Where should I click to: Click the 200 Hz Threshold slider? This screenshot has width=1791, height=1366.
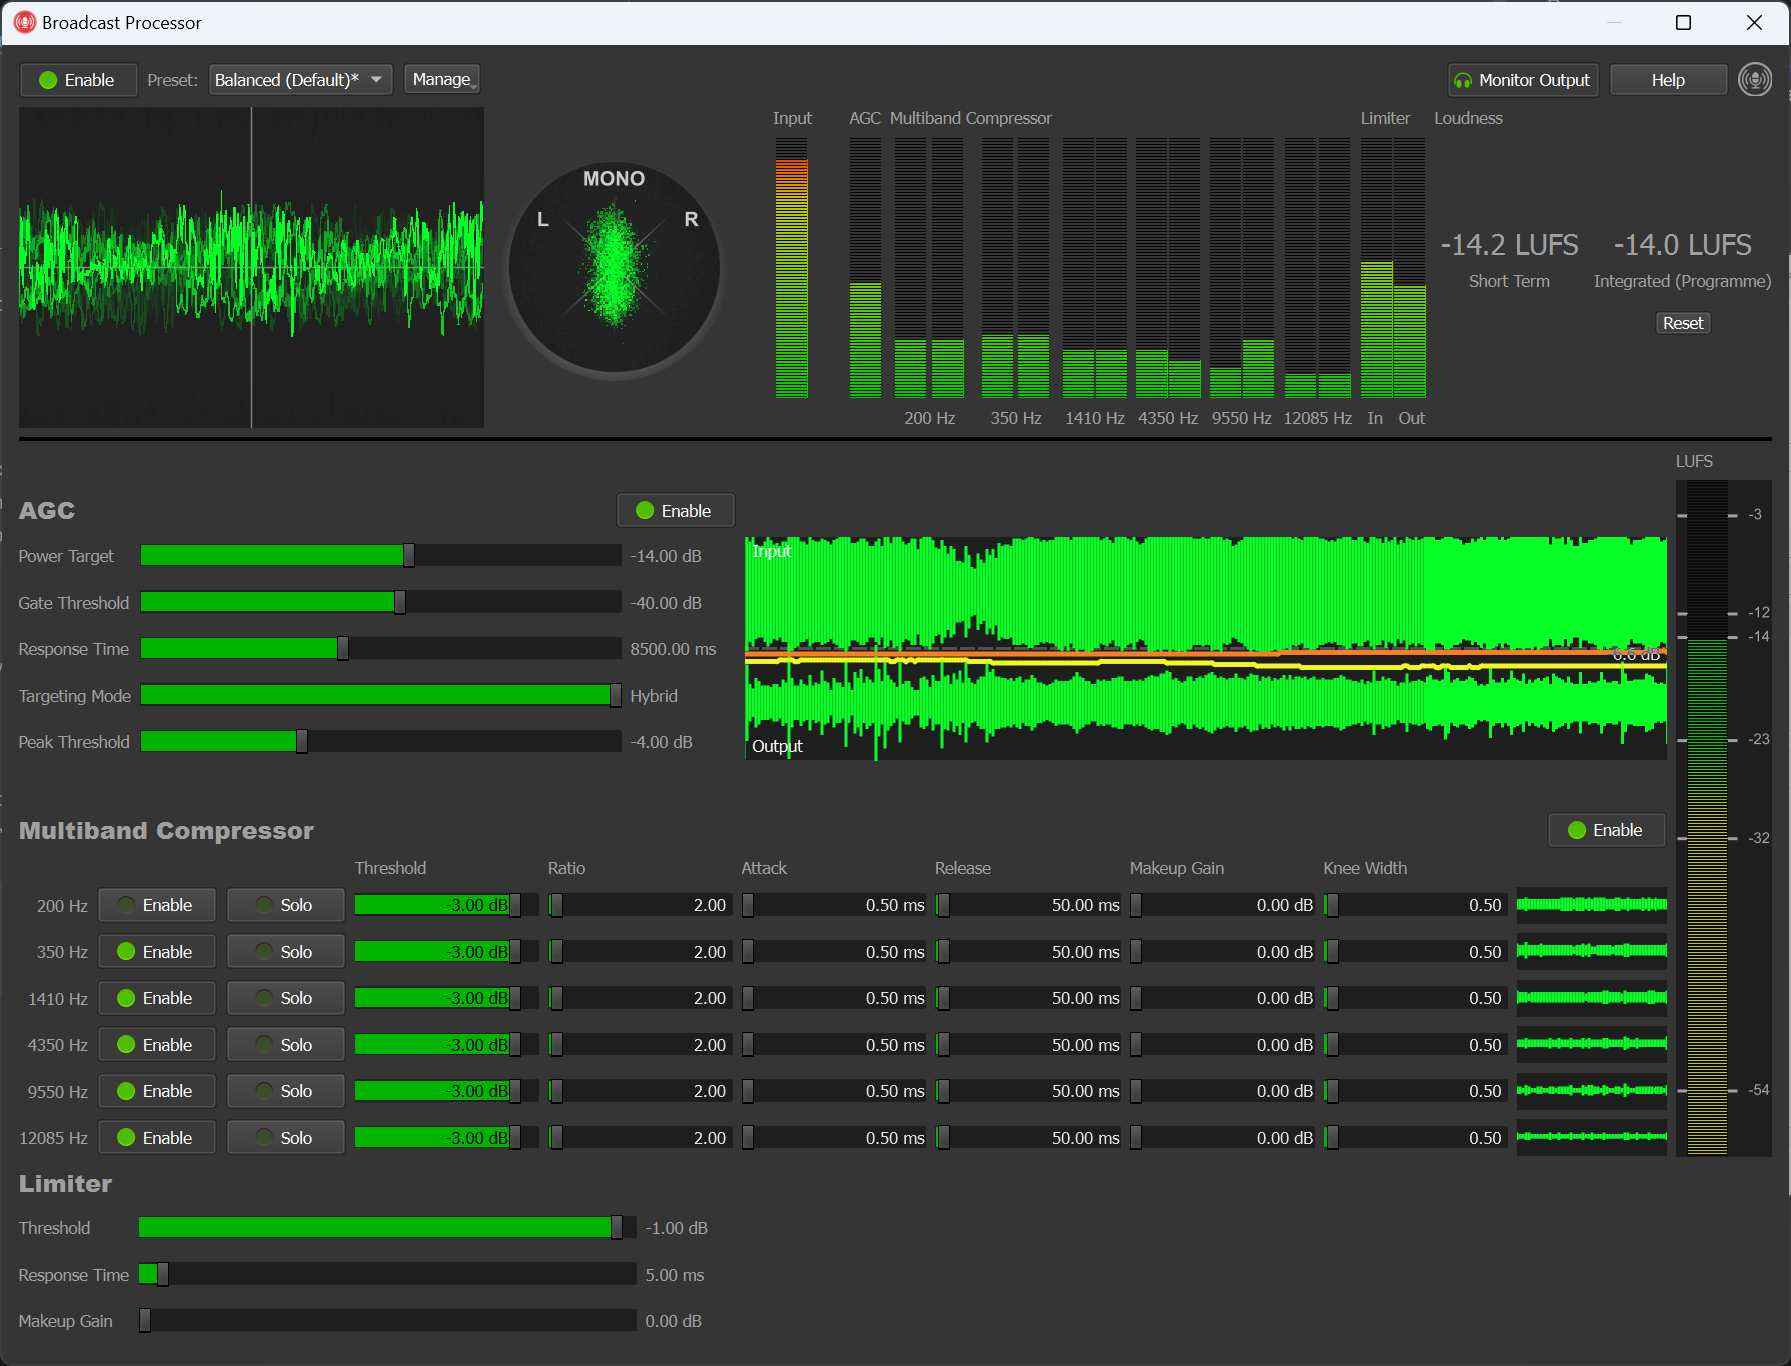tap(446, 905)
